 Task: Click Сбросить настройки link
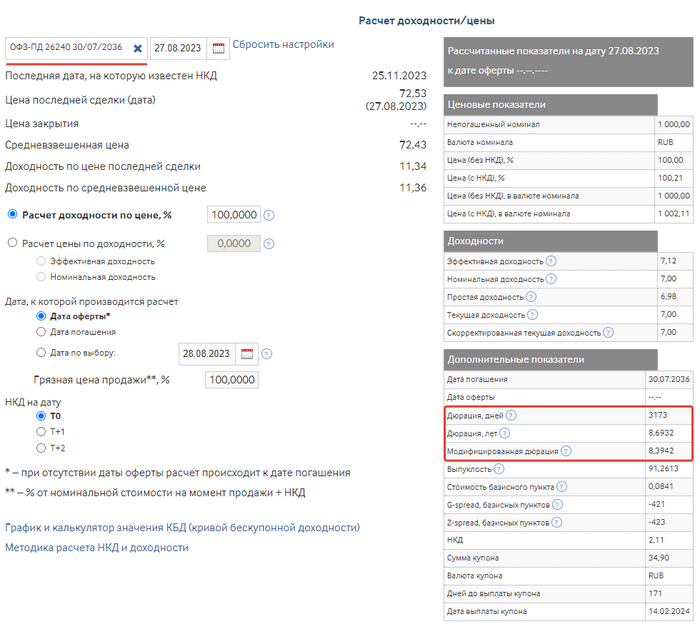pyautogui.click(x=283, y=45)
